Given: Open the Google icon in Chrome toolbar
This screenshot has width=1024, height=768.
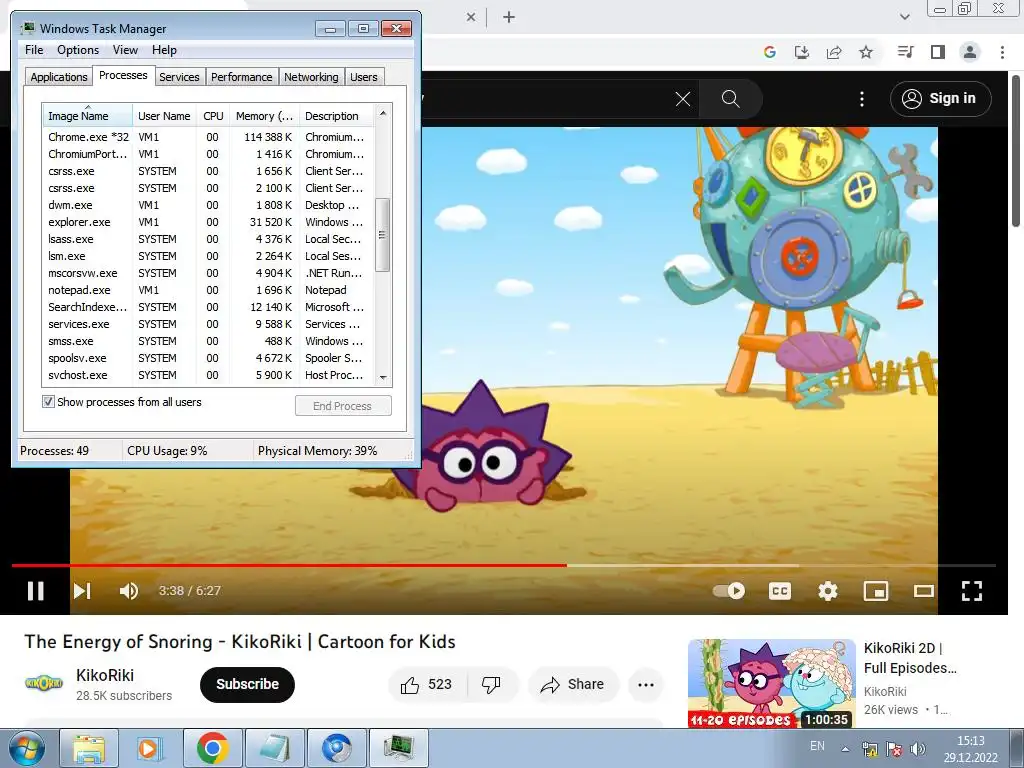Looking at the screenshot, I should (770, 52).
